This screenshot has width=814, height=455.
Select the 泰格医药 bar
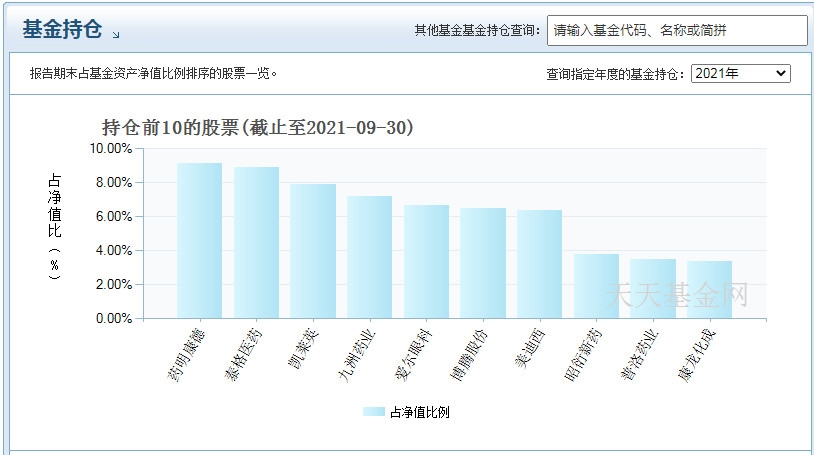point(256,243)
